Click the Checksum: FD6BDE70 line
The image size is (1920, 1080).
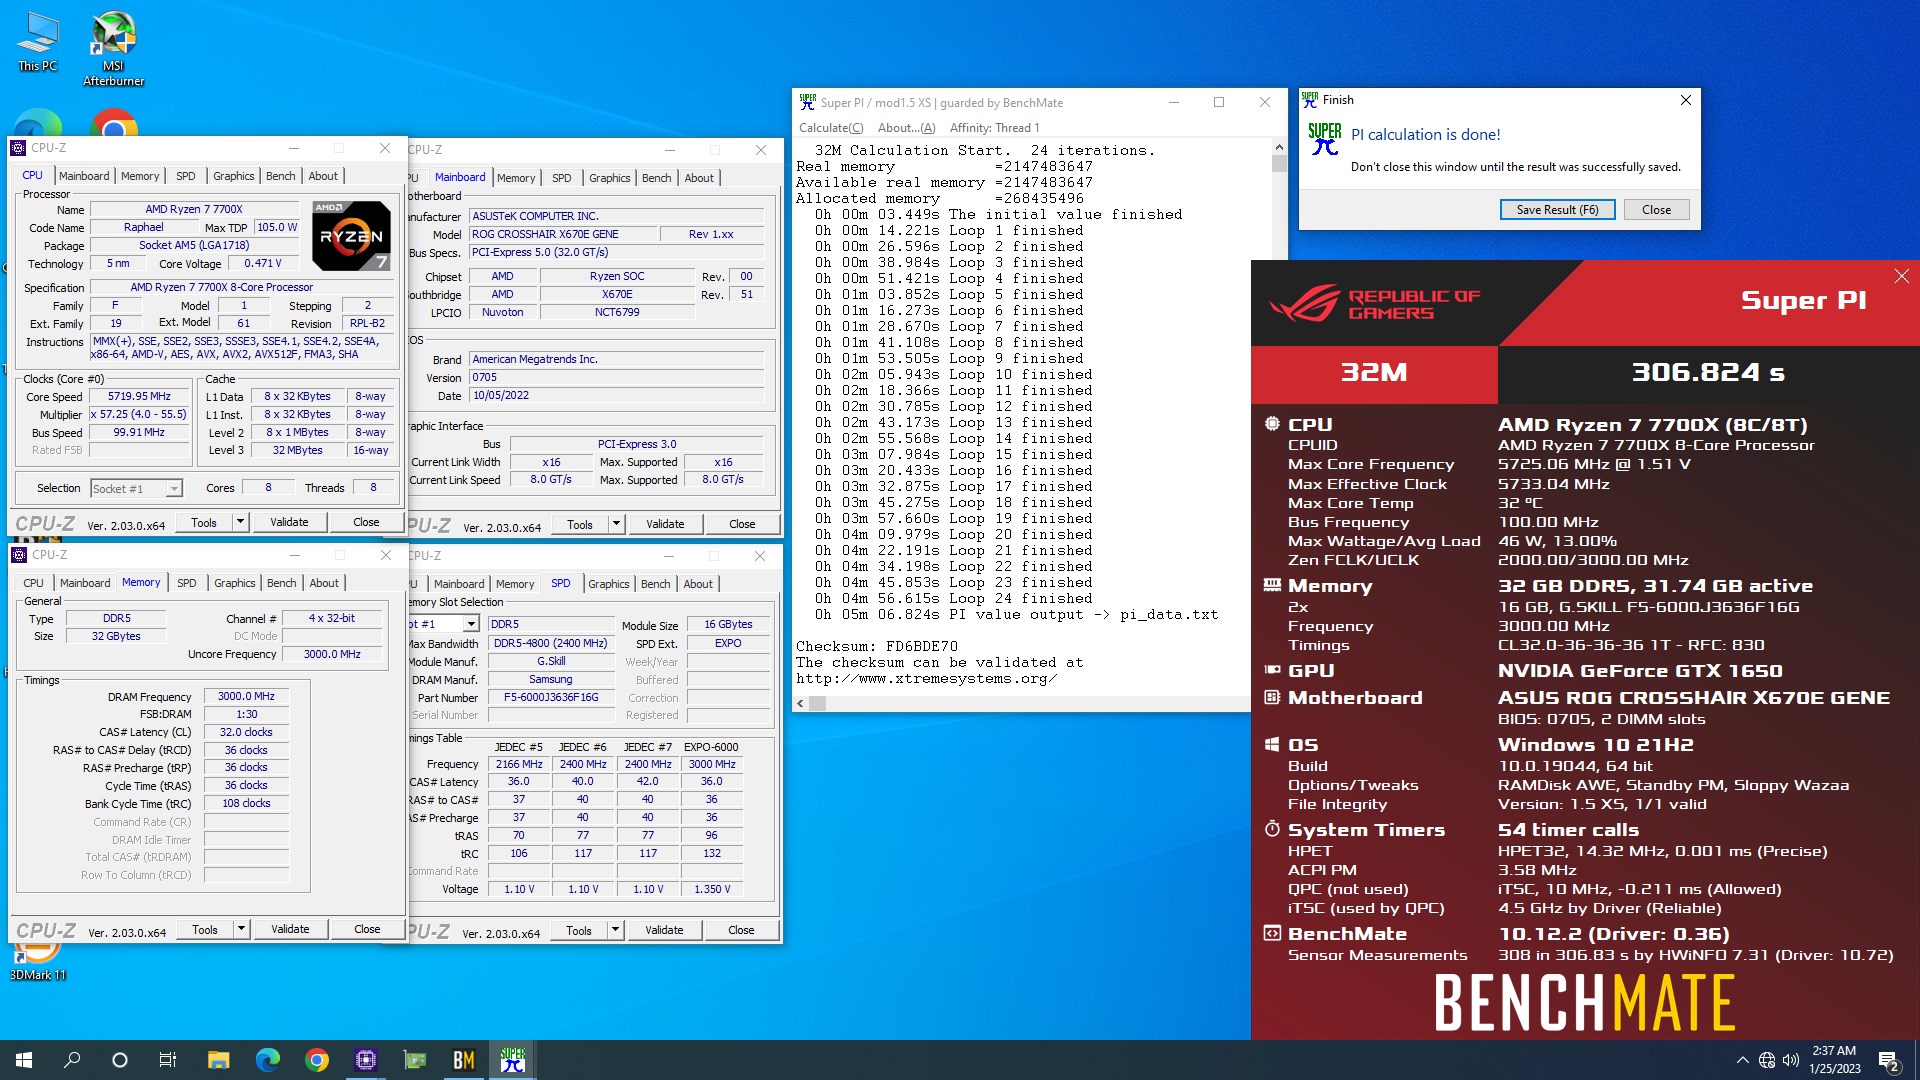tap(877, 647)
